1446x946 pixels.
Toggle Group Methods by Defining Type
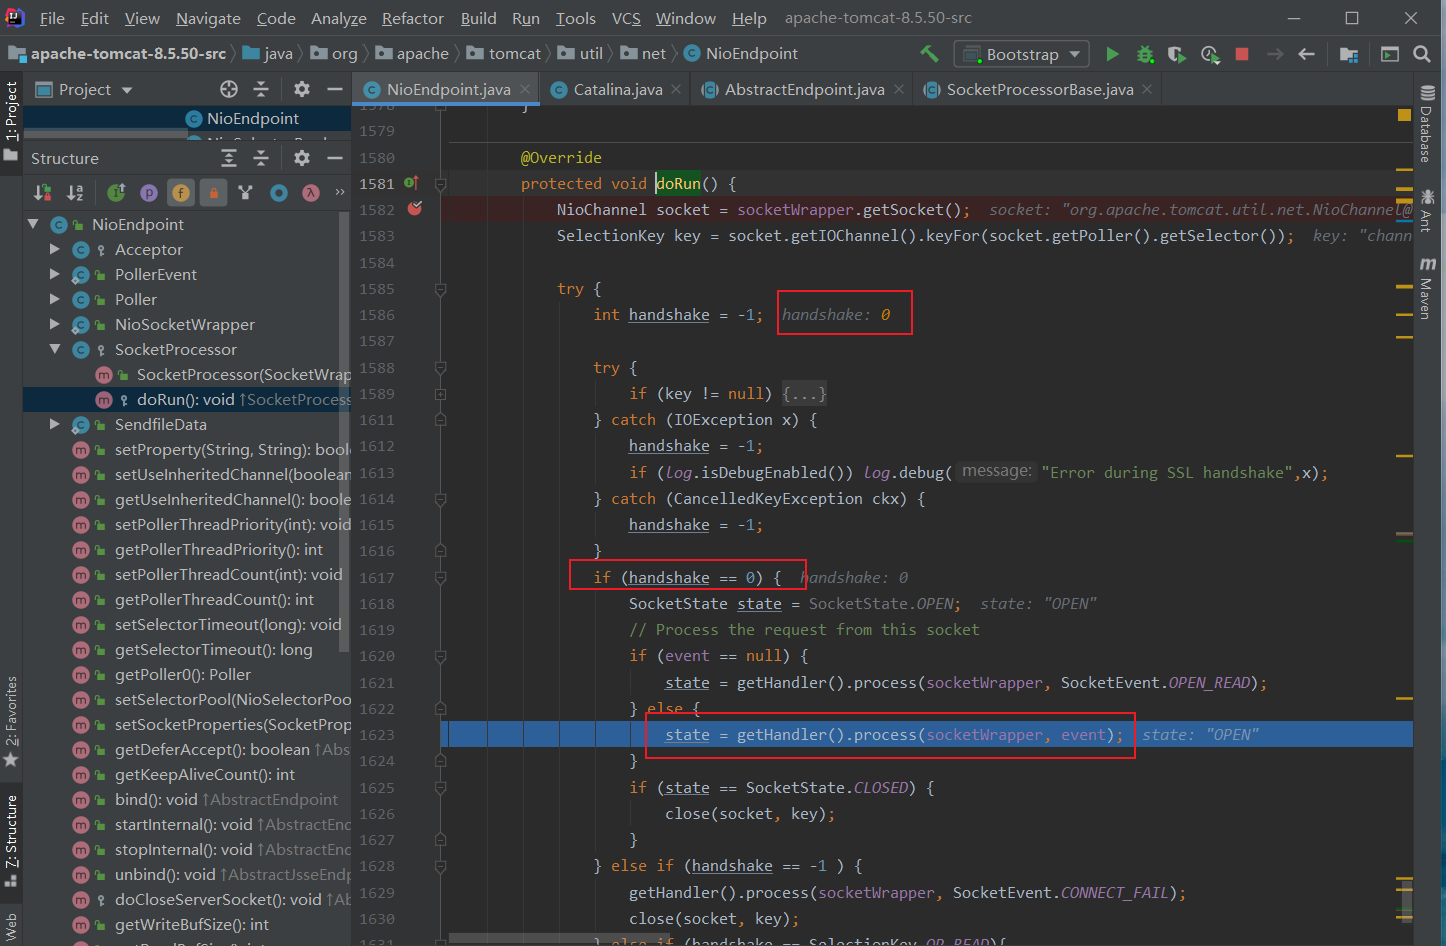[246, 192]
